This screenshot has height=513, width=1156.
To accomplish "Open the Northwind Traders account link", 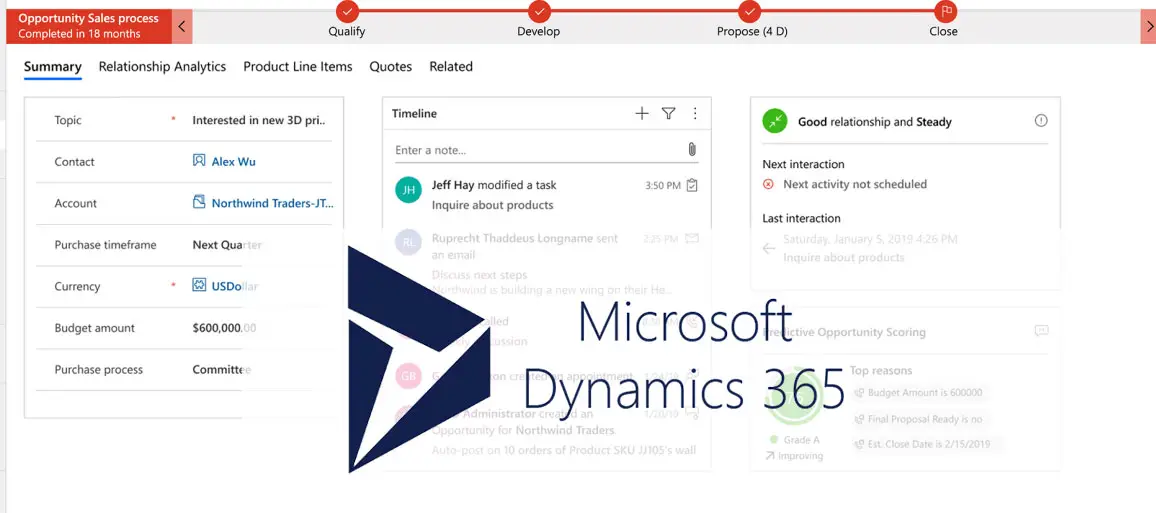I will pos(273,203).
